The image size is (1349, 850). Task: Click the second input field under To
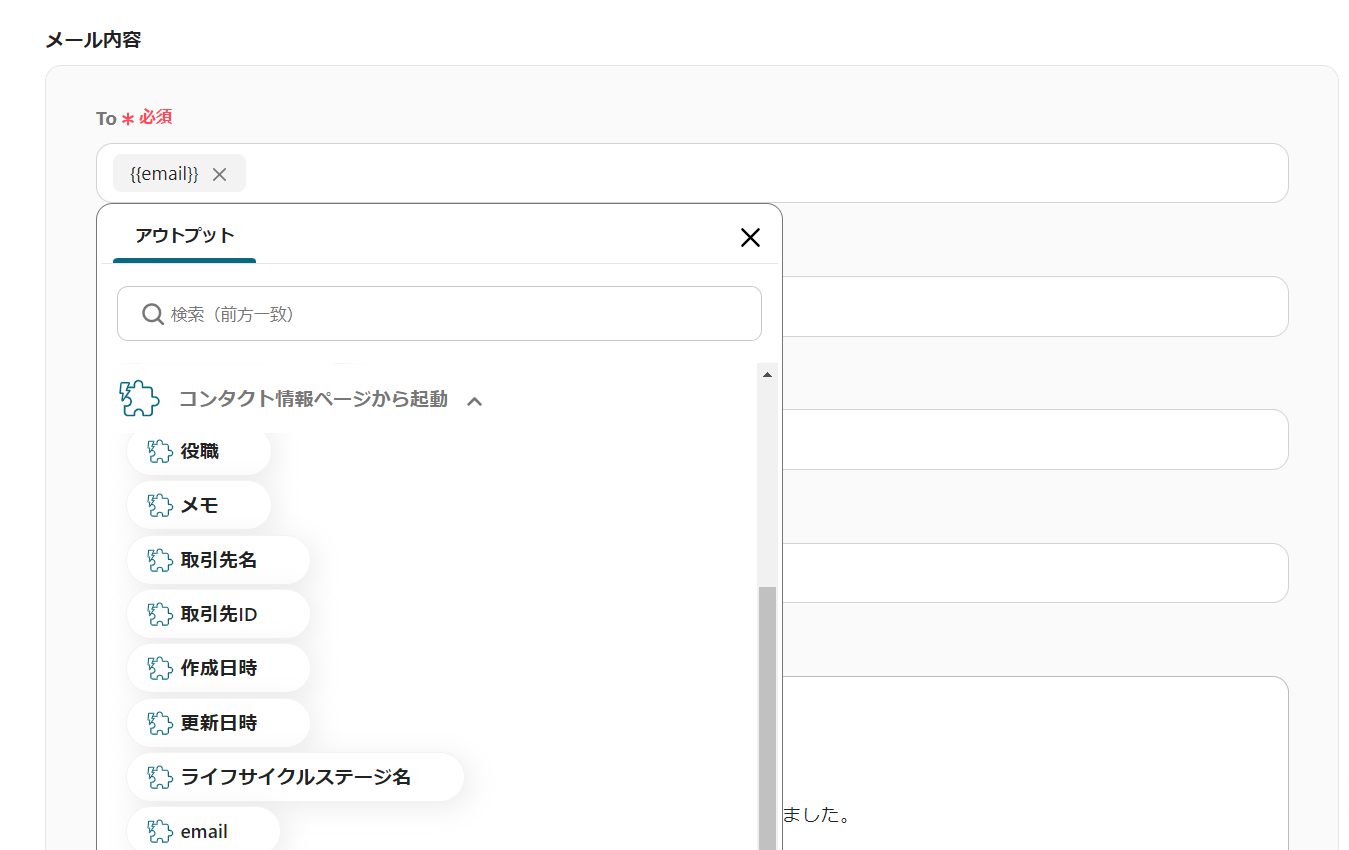[1035, 306]
